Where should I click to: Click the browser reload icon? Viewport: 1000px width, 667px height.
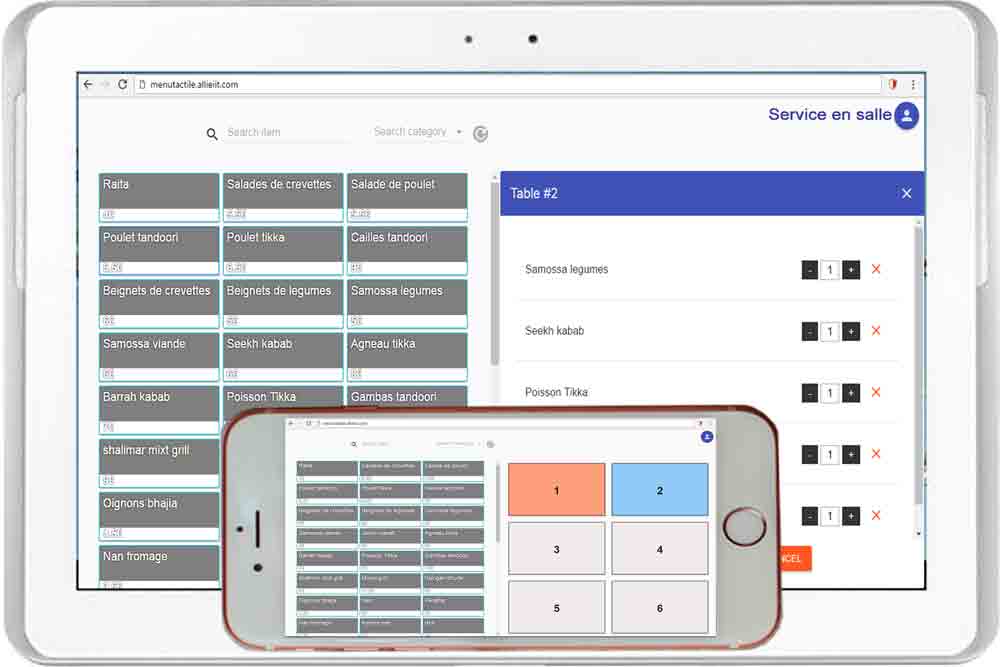tap(123, 85)
